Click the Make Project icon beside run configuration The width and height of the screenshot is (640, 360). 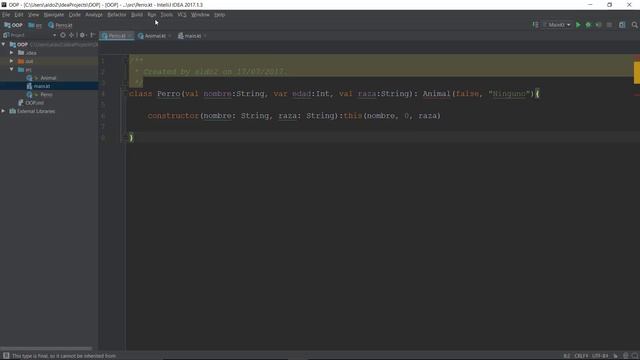pos(535,25)
